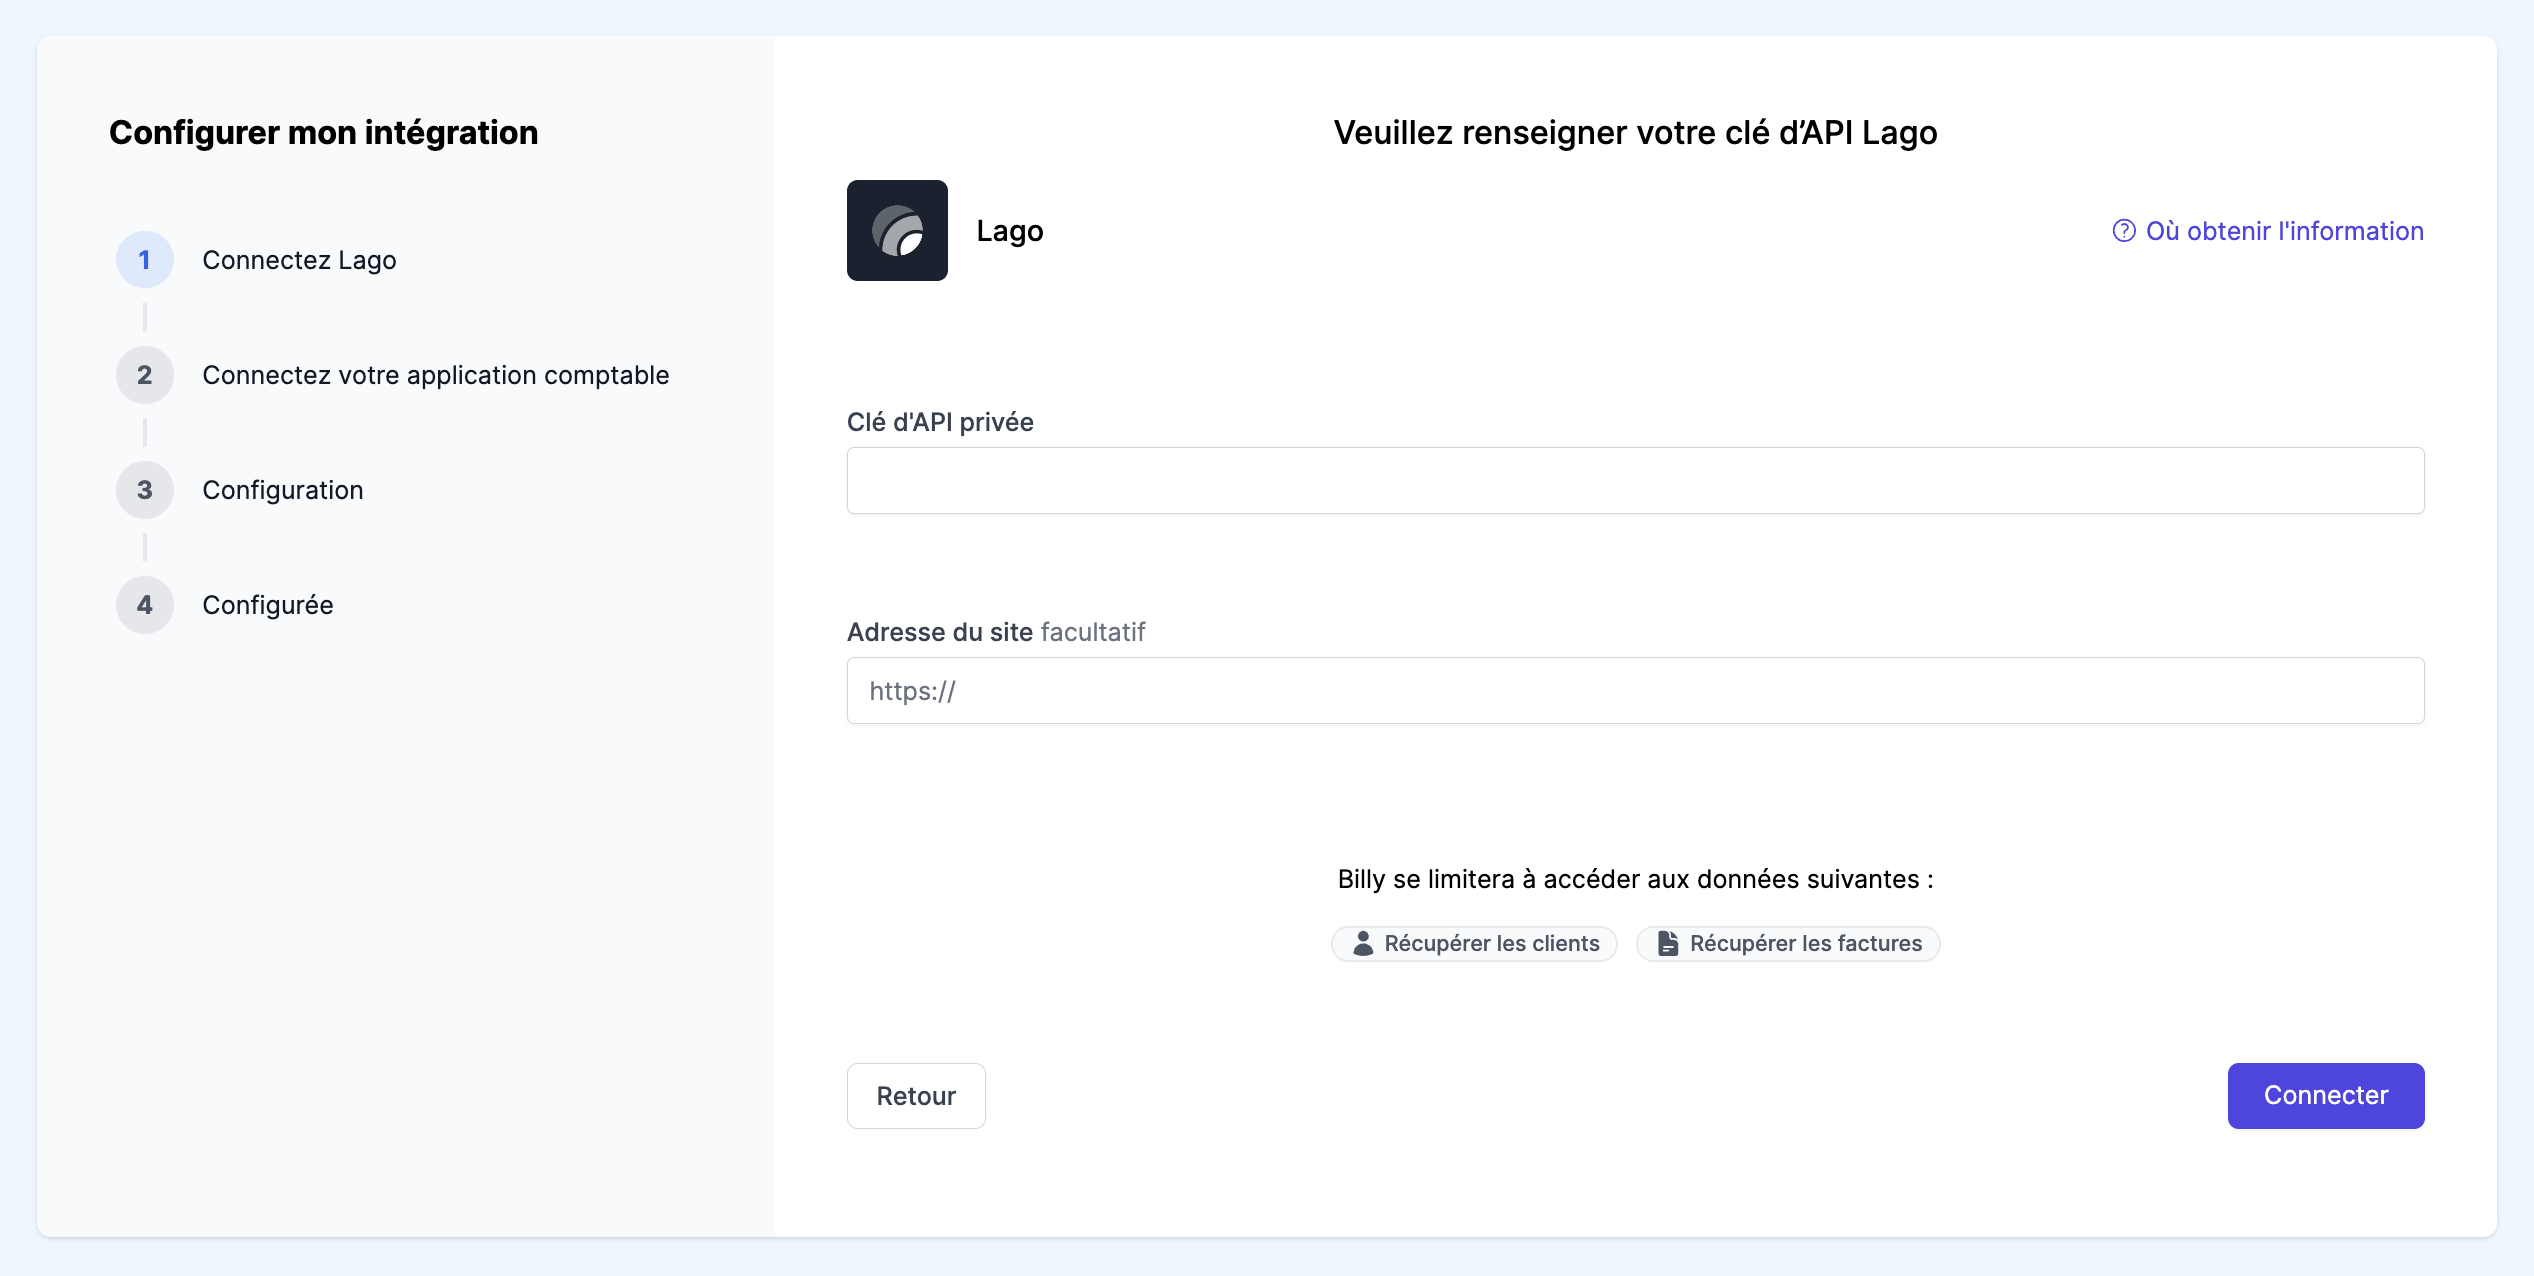This screenshot has width=2534, height=1276.
Task: Click the 'Clé d'API privée' label
Action: 940,422
